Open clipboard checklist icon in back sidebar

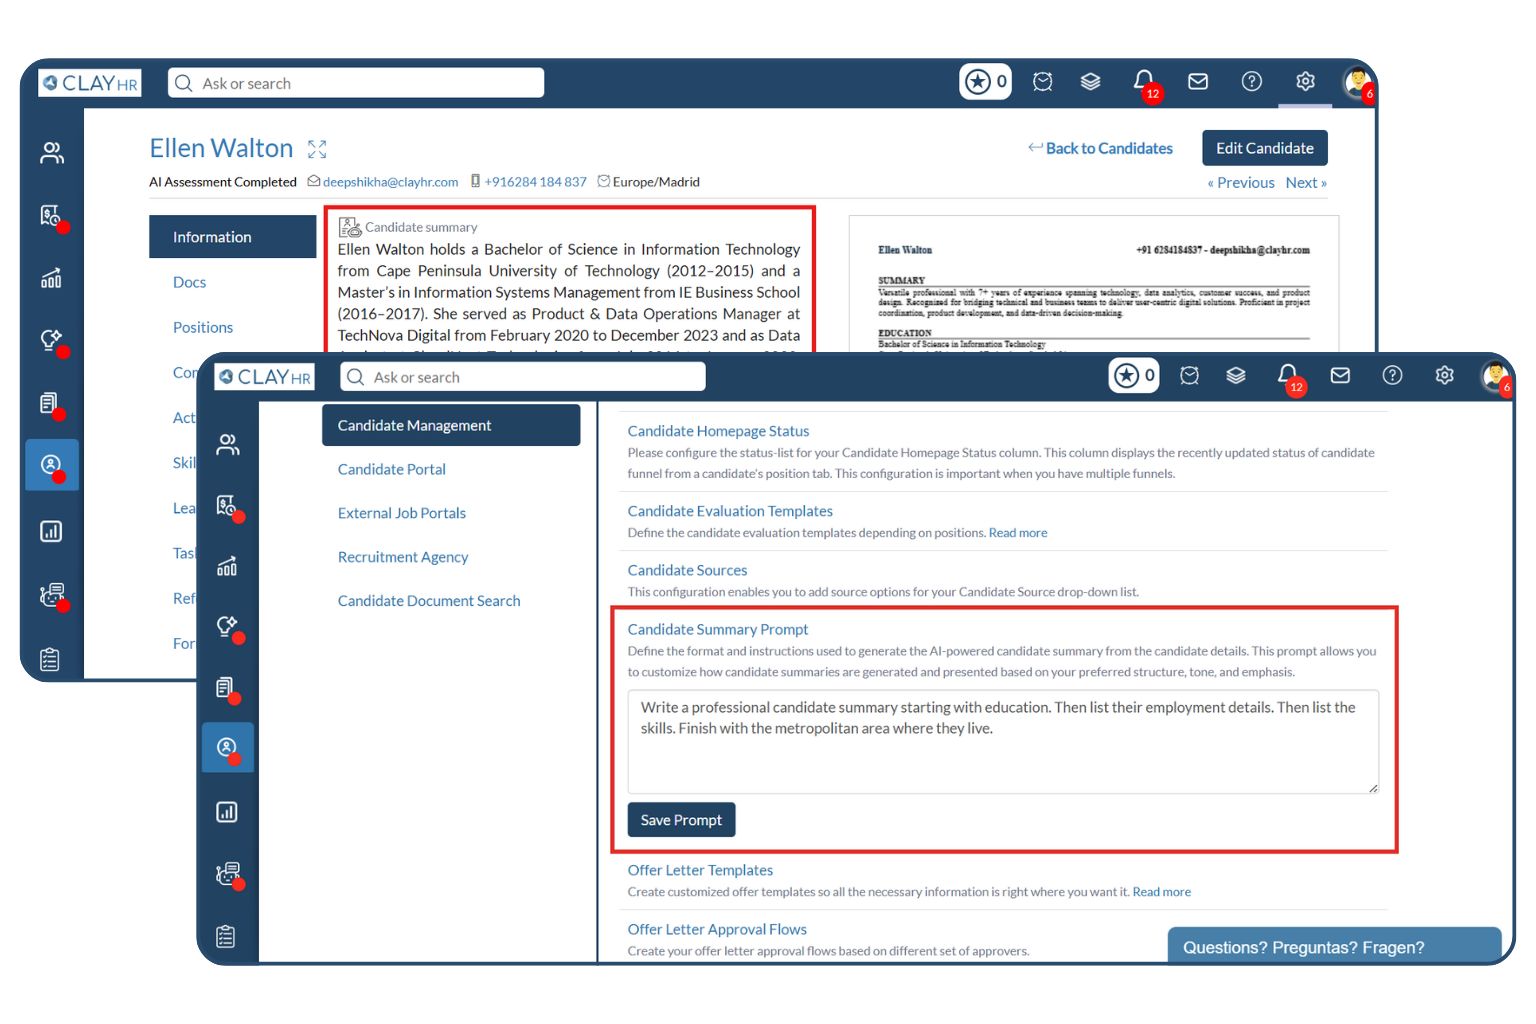50,659
